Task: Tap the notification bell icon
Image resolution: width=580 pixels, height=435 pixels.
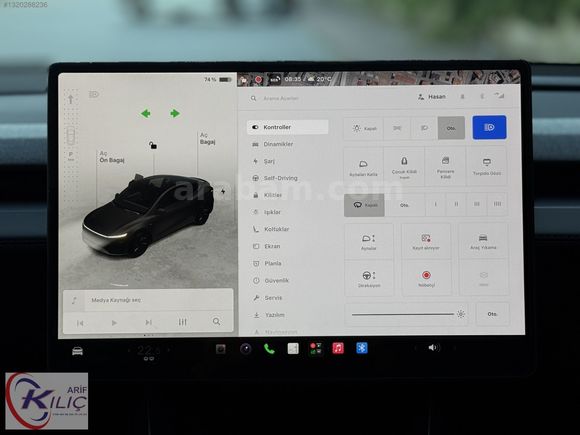Action: tap(462, 97)
